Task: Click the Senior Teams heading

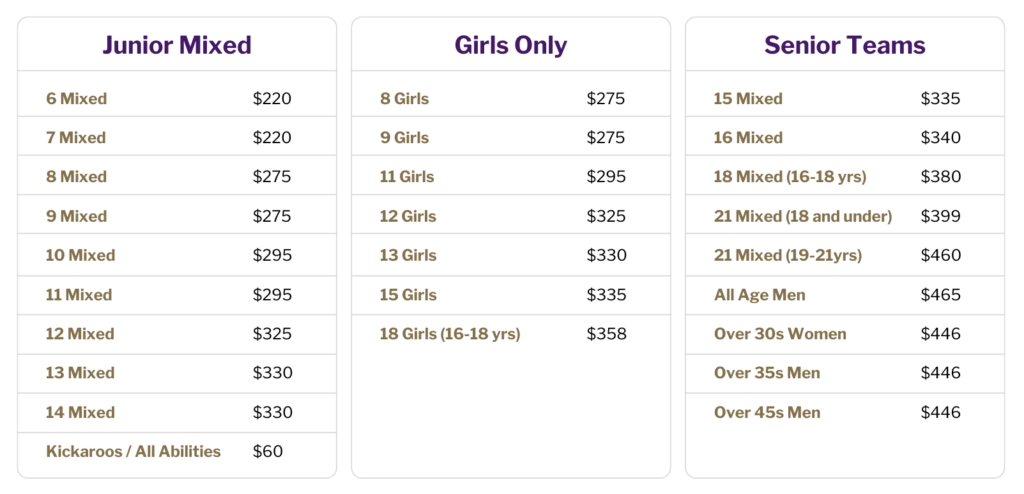Action: (844, 45)
